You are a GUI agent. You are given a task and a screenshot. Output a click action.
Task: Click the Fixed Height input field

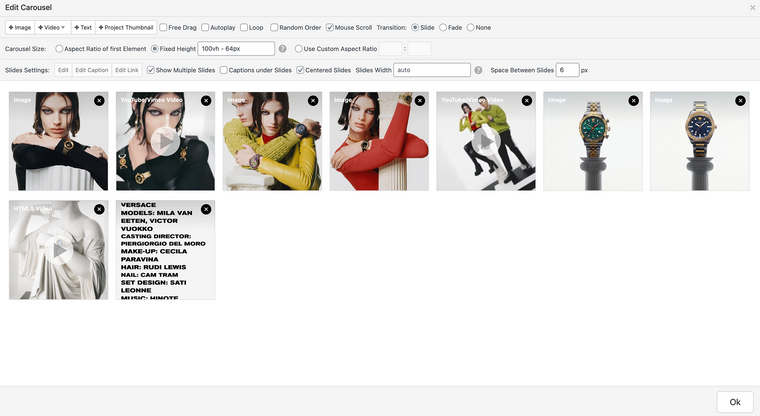[236, 49]
